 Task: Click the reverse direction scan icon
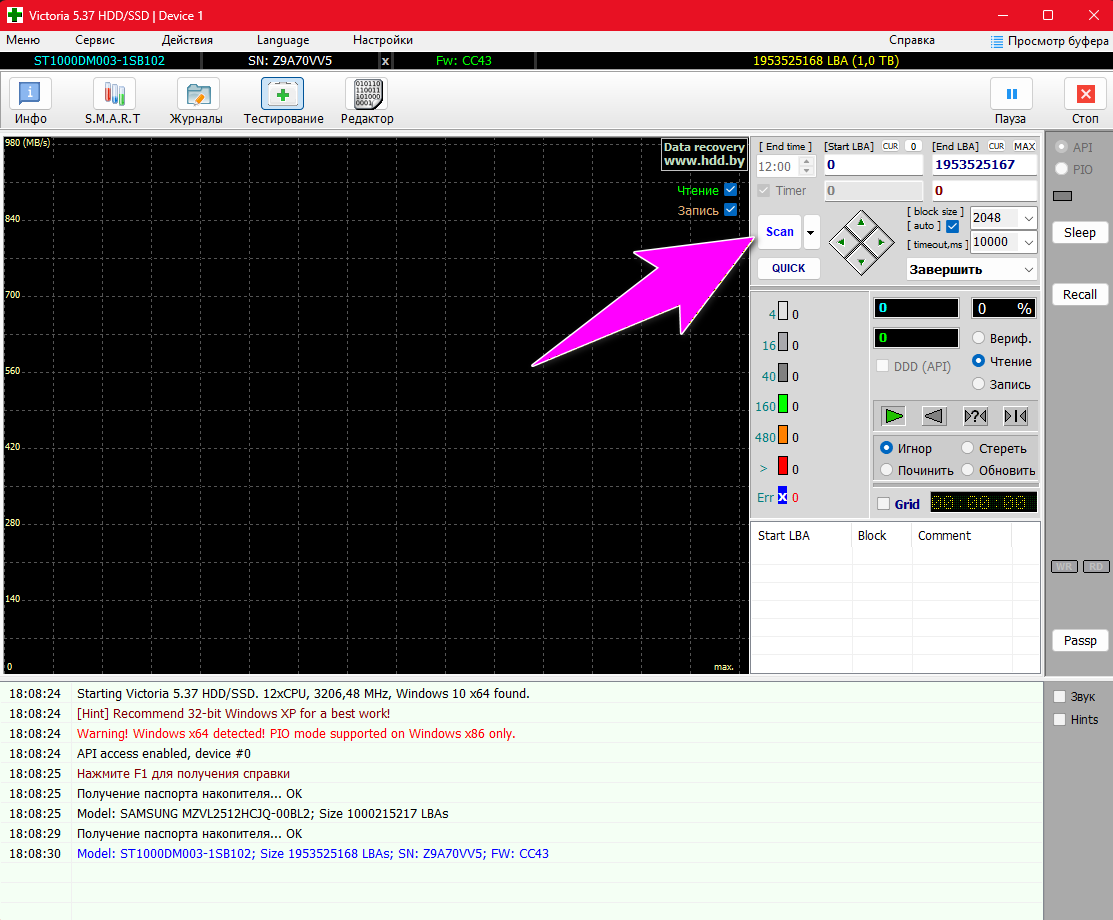pos(934,416)
